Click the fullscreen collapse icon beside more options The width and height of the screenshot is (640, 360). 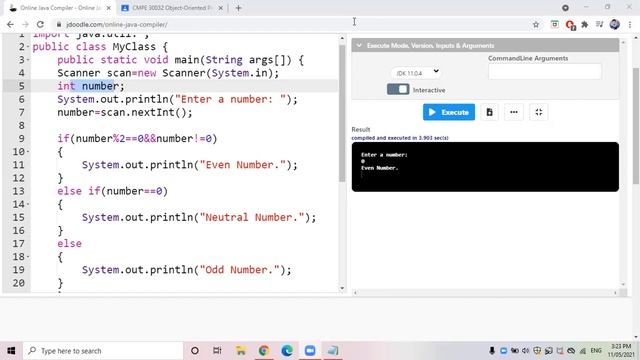pyautogui.click(x=539, y=112)
